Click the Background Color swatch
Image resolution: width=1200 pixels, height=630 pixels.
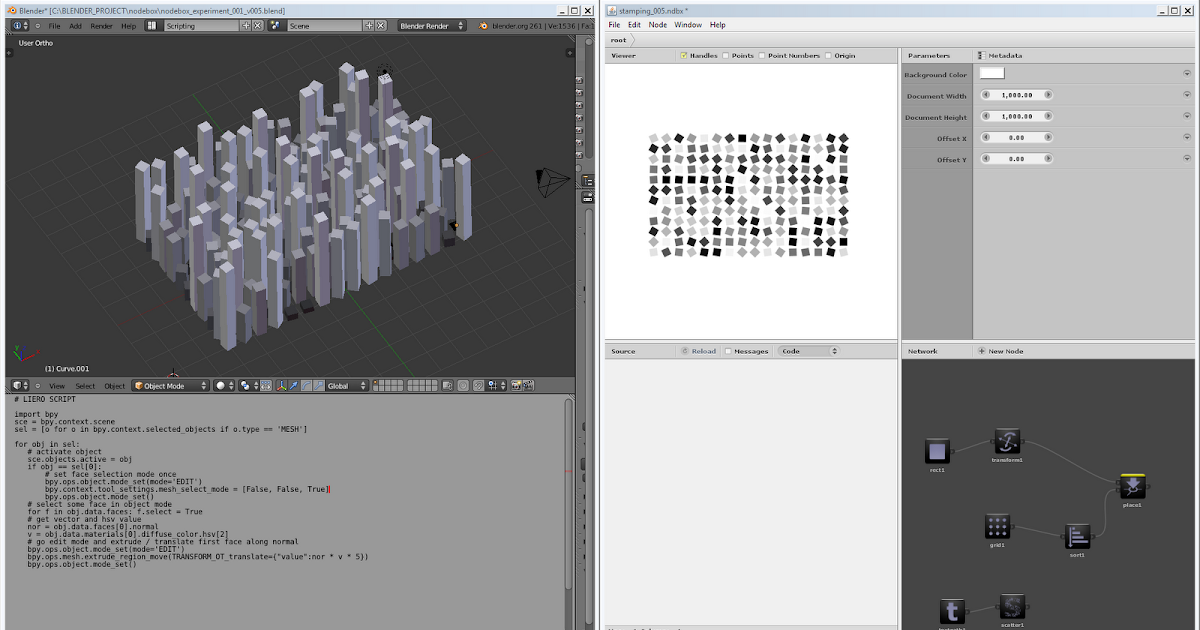(x=991, y=73)
